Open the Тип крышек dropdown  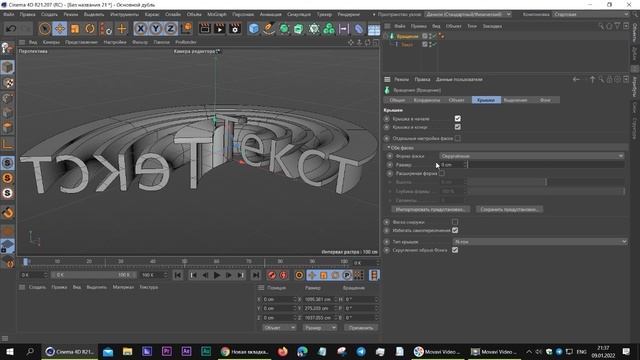[540, 242]
